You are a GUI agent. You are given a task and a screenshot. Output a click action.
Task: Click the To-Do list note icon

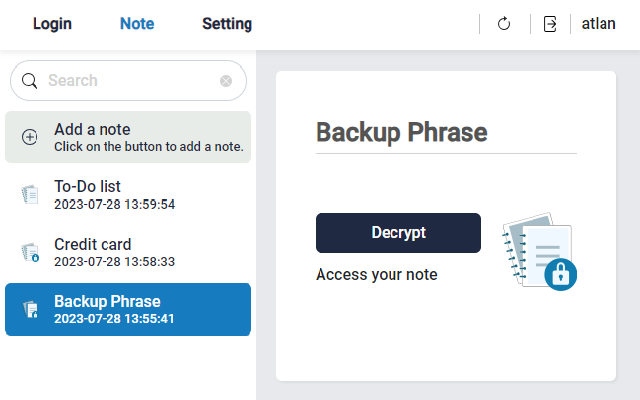30,195
